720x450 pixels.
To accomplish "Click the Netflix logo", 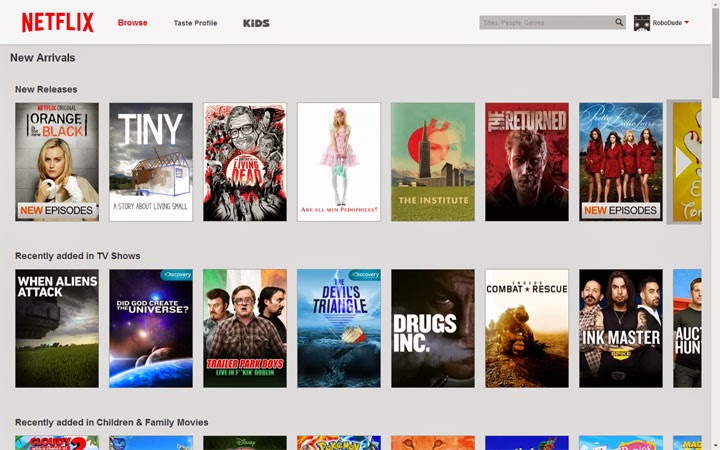I will (58, 22).
